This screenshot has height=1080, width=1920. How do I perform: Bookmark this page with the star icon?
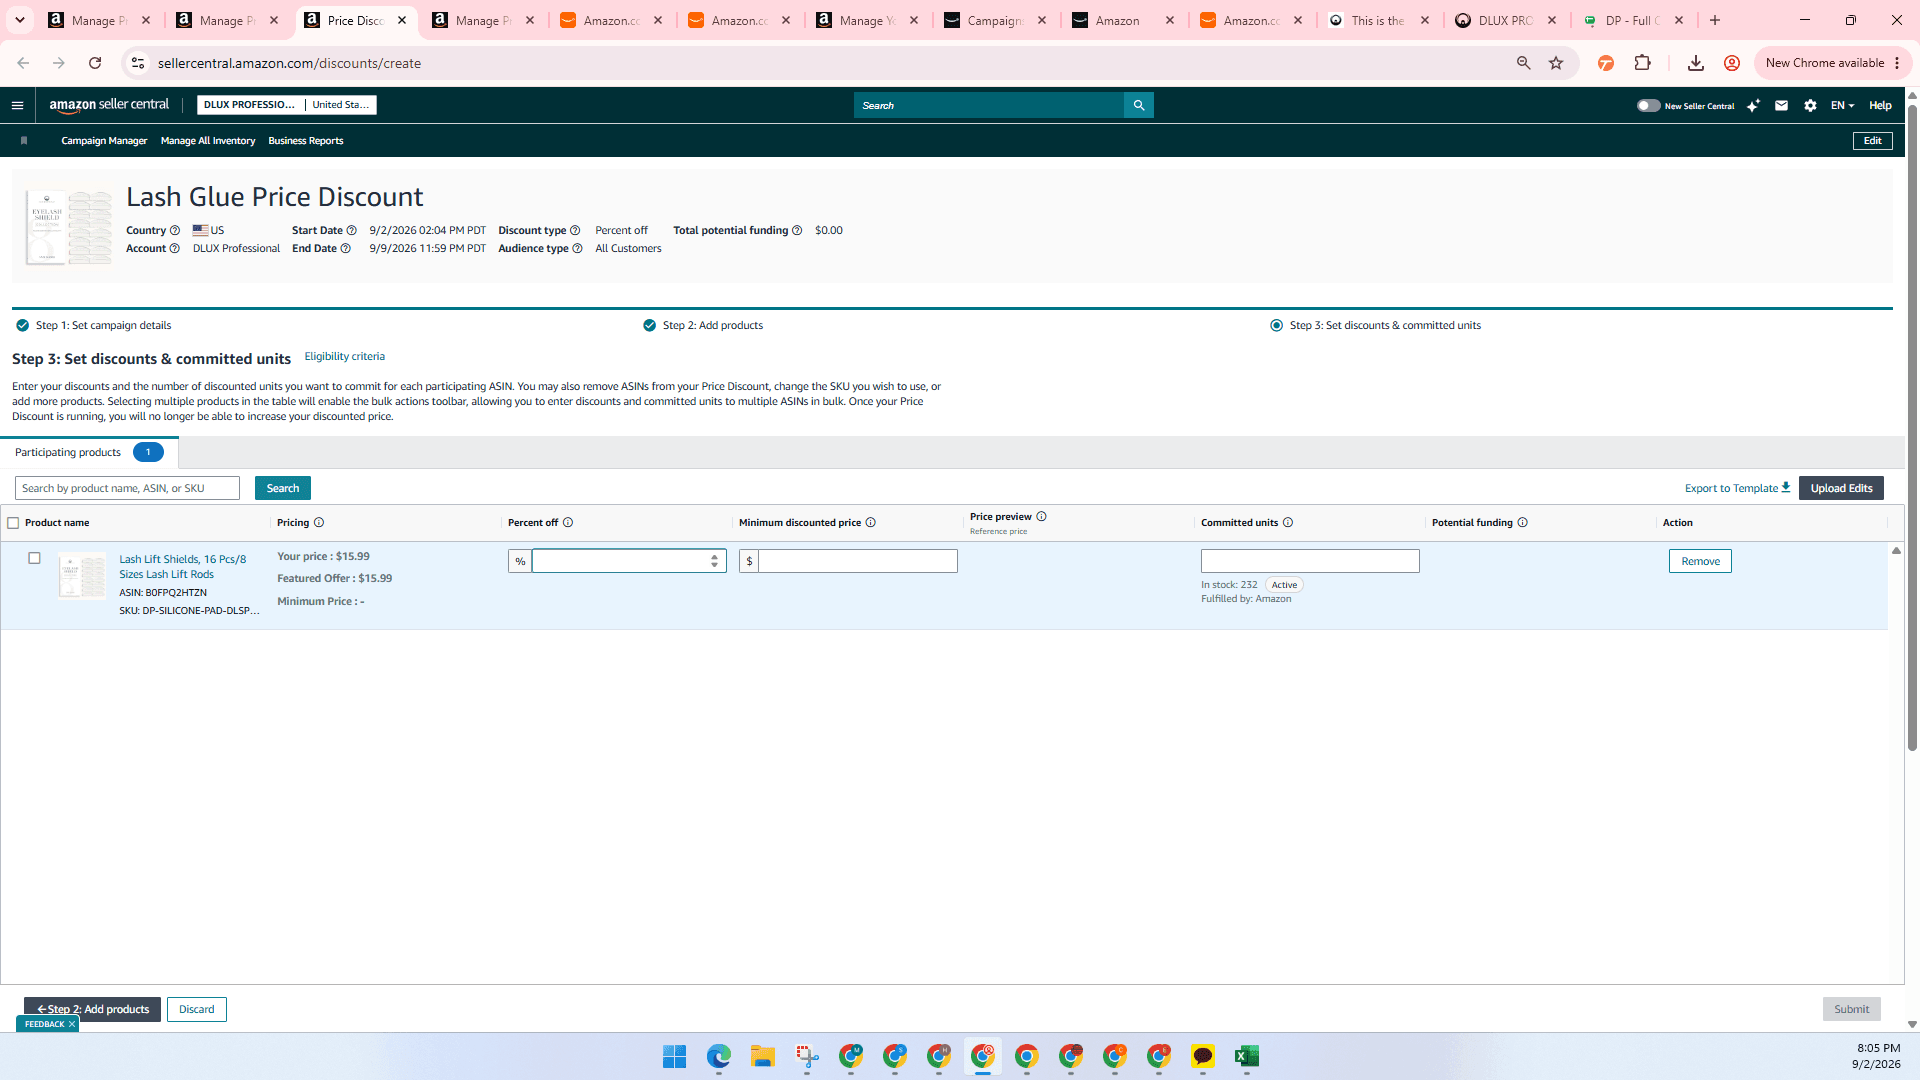coord(1556,63)
